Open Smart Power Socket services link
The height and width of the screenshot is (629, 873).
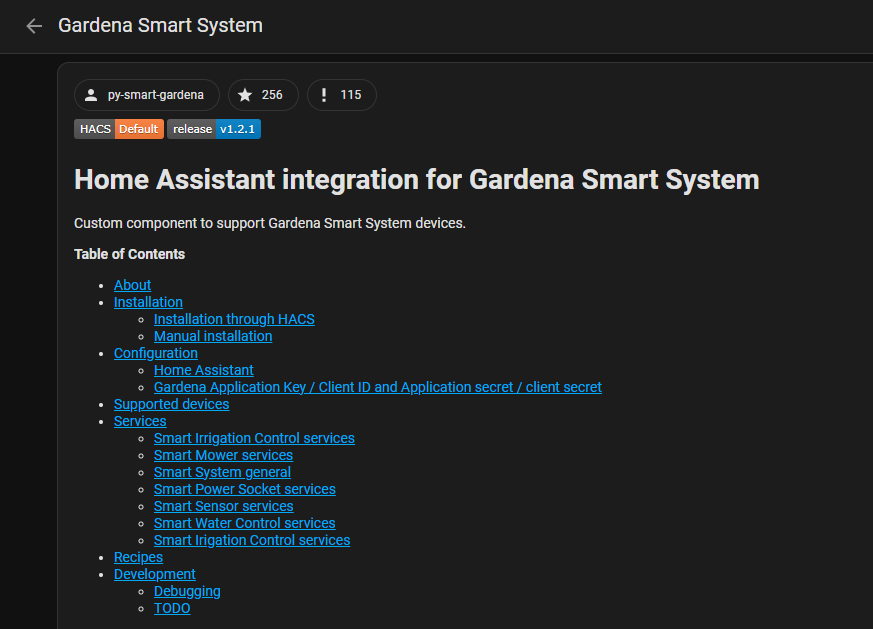point(244,489)
